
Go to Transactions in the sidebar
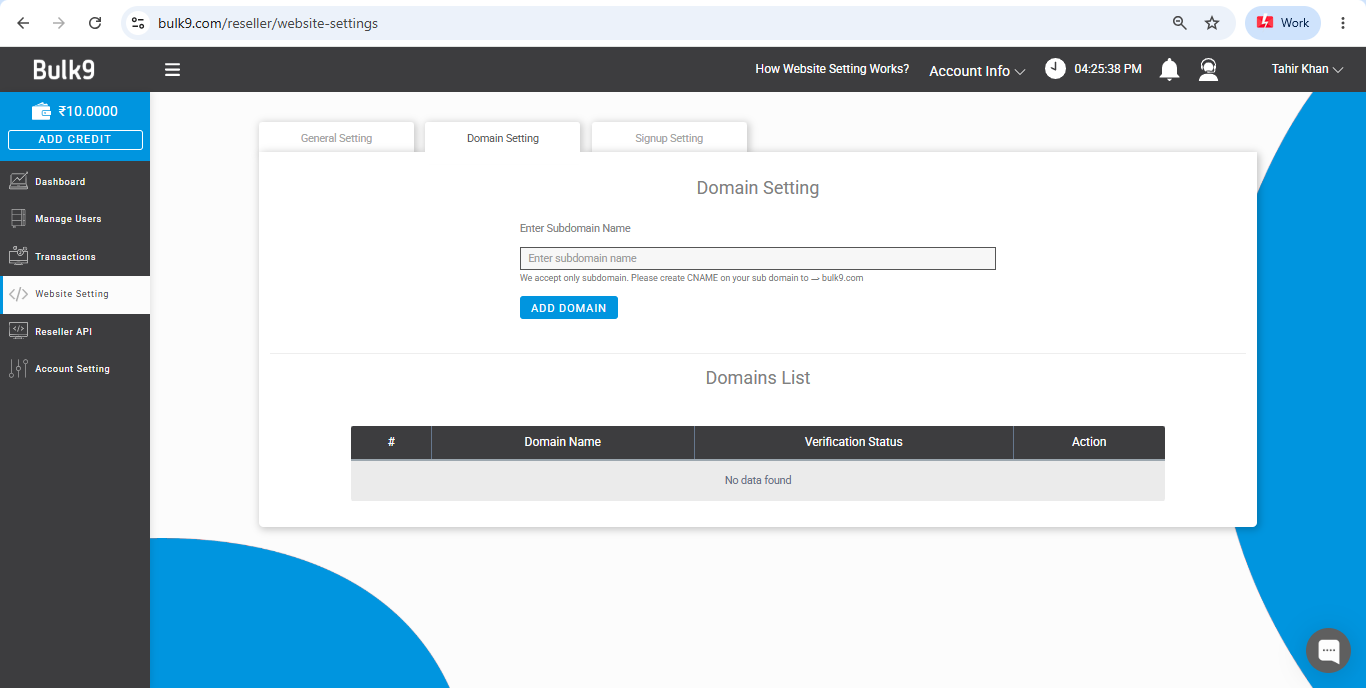pos(75,257)
